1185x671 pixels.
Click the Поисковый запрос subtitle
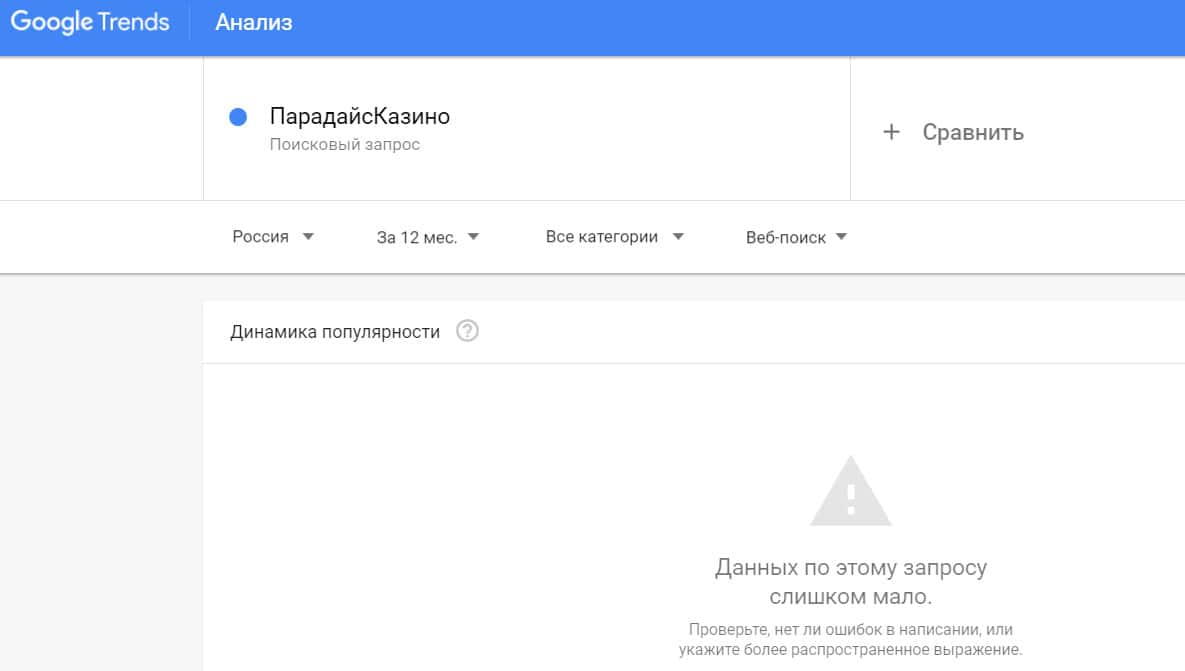345,145
